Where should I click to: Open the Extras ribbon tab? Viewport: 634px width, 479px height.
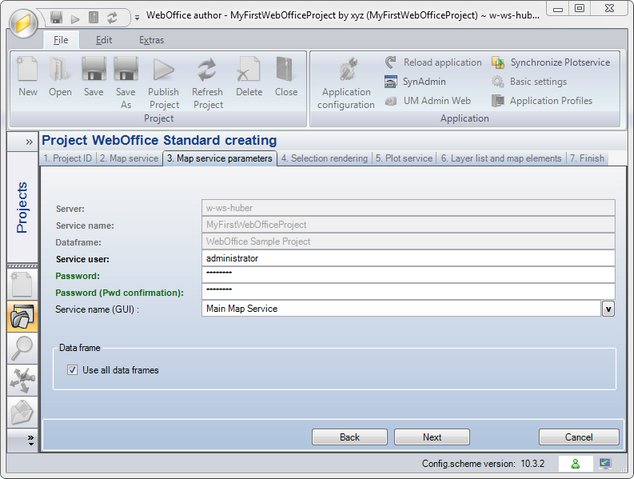[152, 40]
